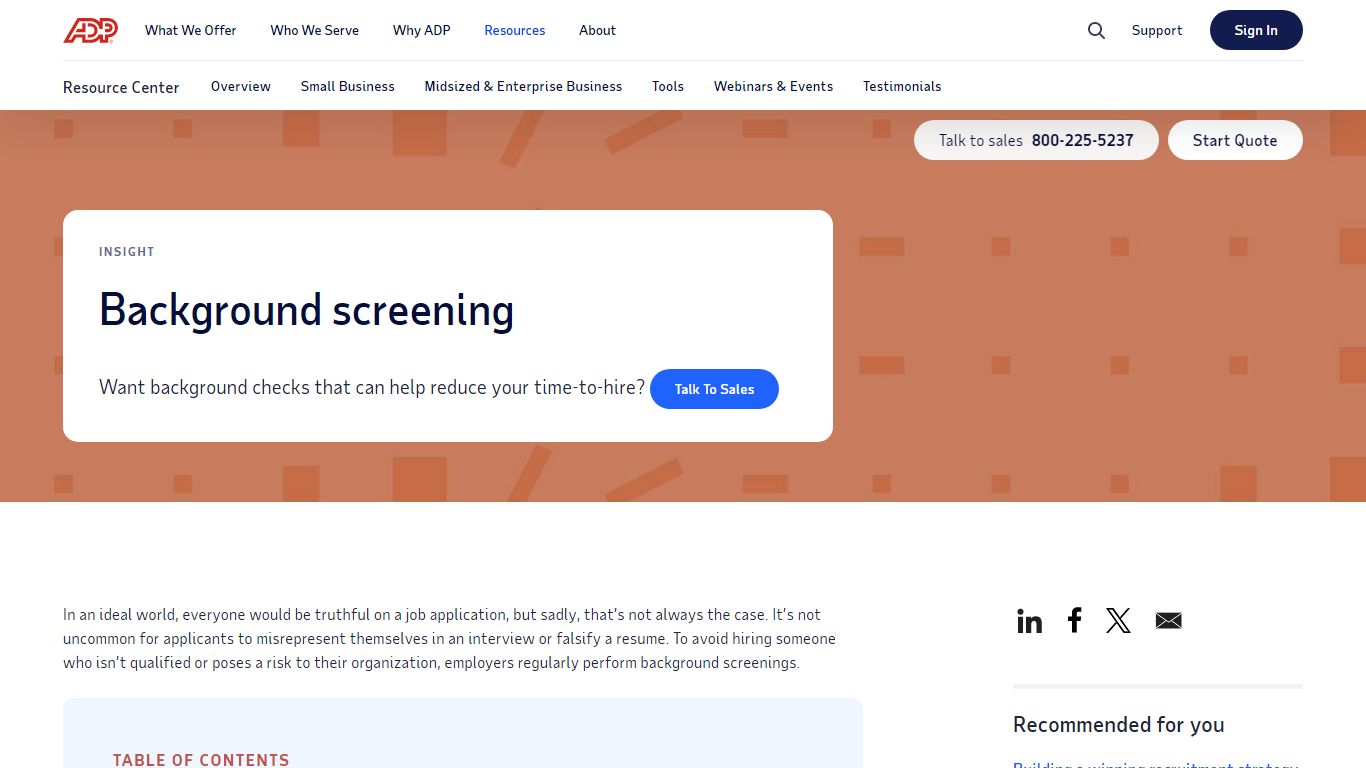Screen dimensions: 1366x768
Task: Go to the Support page
Action: 1157,30
